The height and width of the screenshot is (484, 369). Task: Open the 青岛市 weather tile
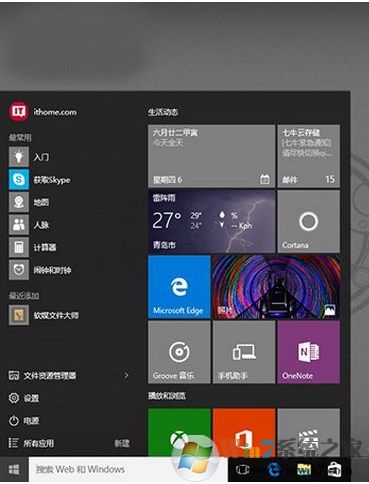212,221
